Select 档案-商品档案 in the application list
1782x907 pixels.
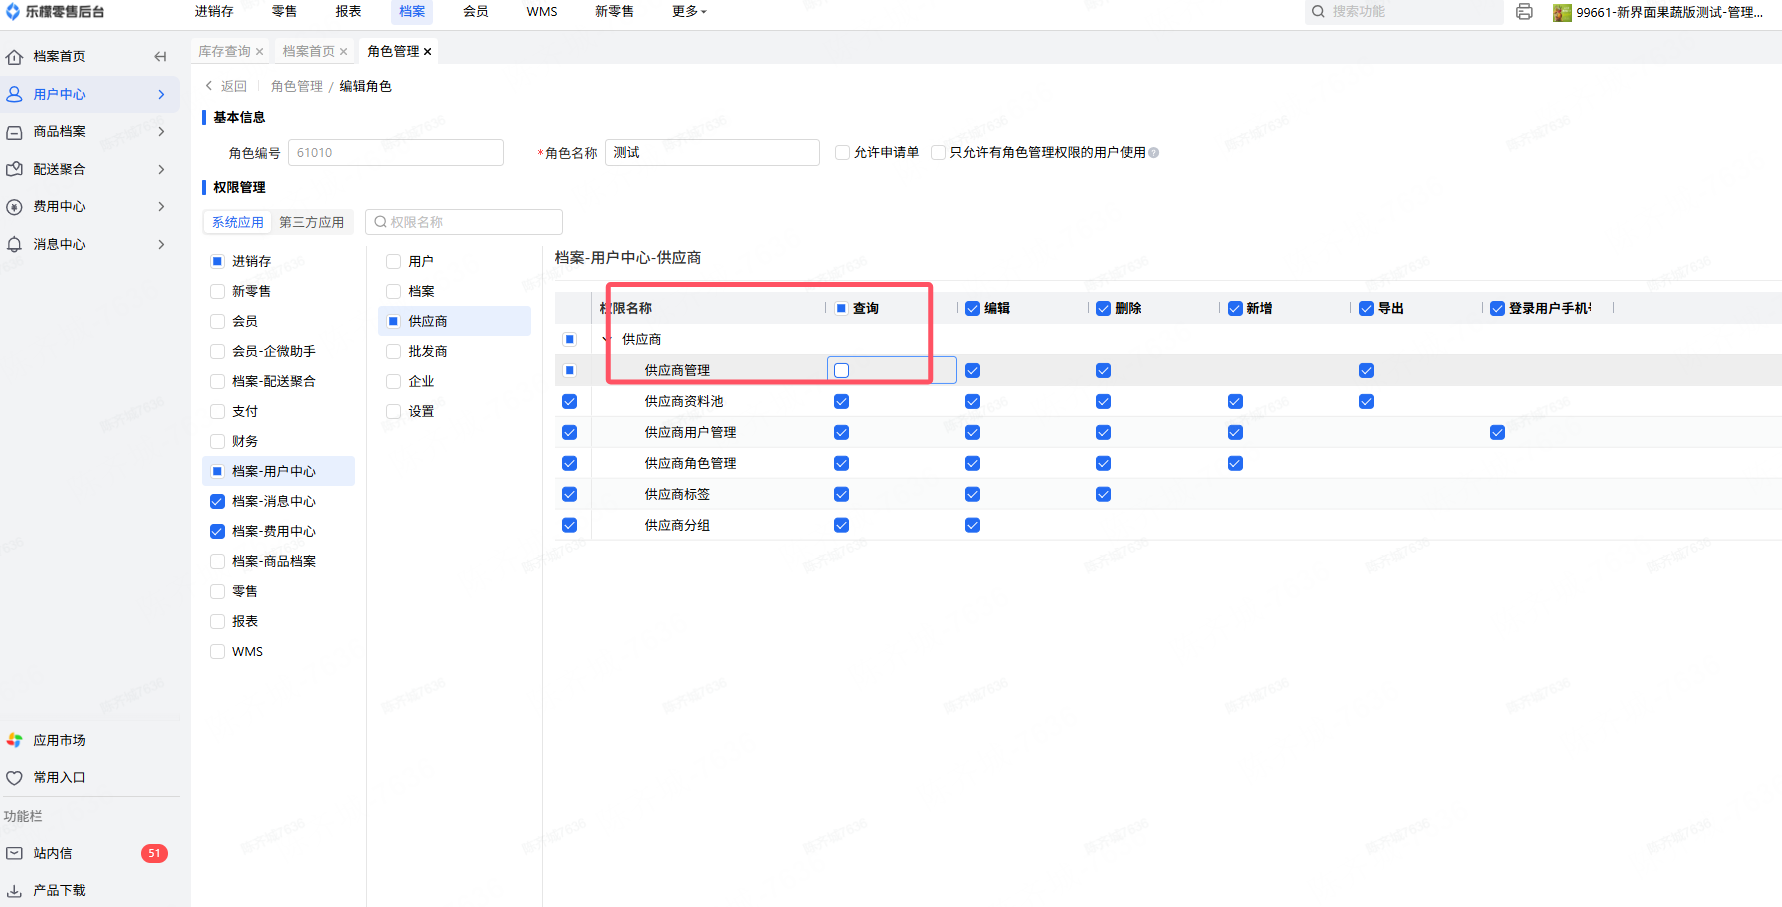(x=274, y=561)
